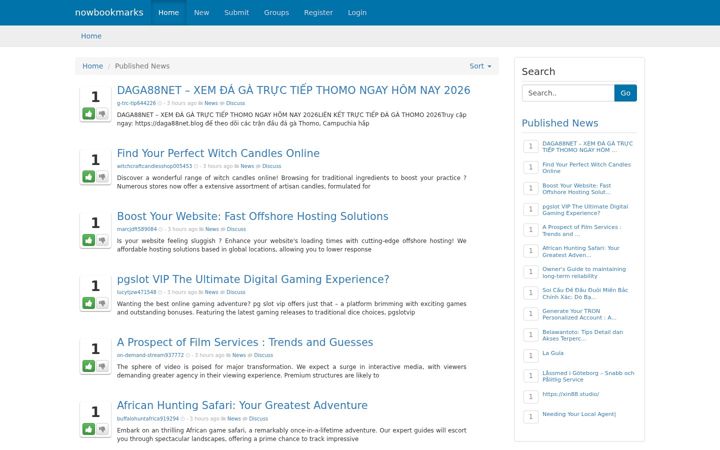Upvote Find Your Perfect Witch Candles post

click(89, 177)
